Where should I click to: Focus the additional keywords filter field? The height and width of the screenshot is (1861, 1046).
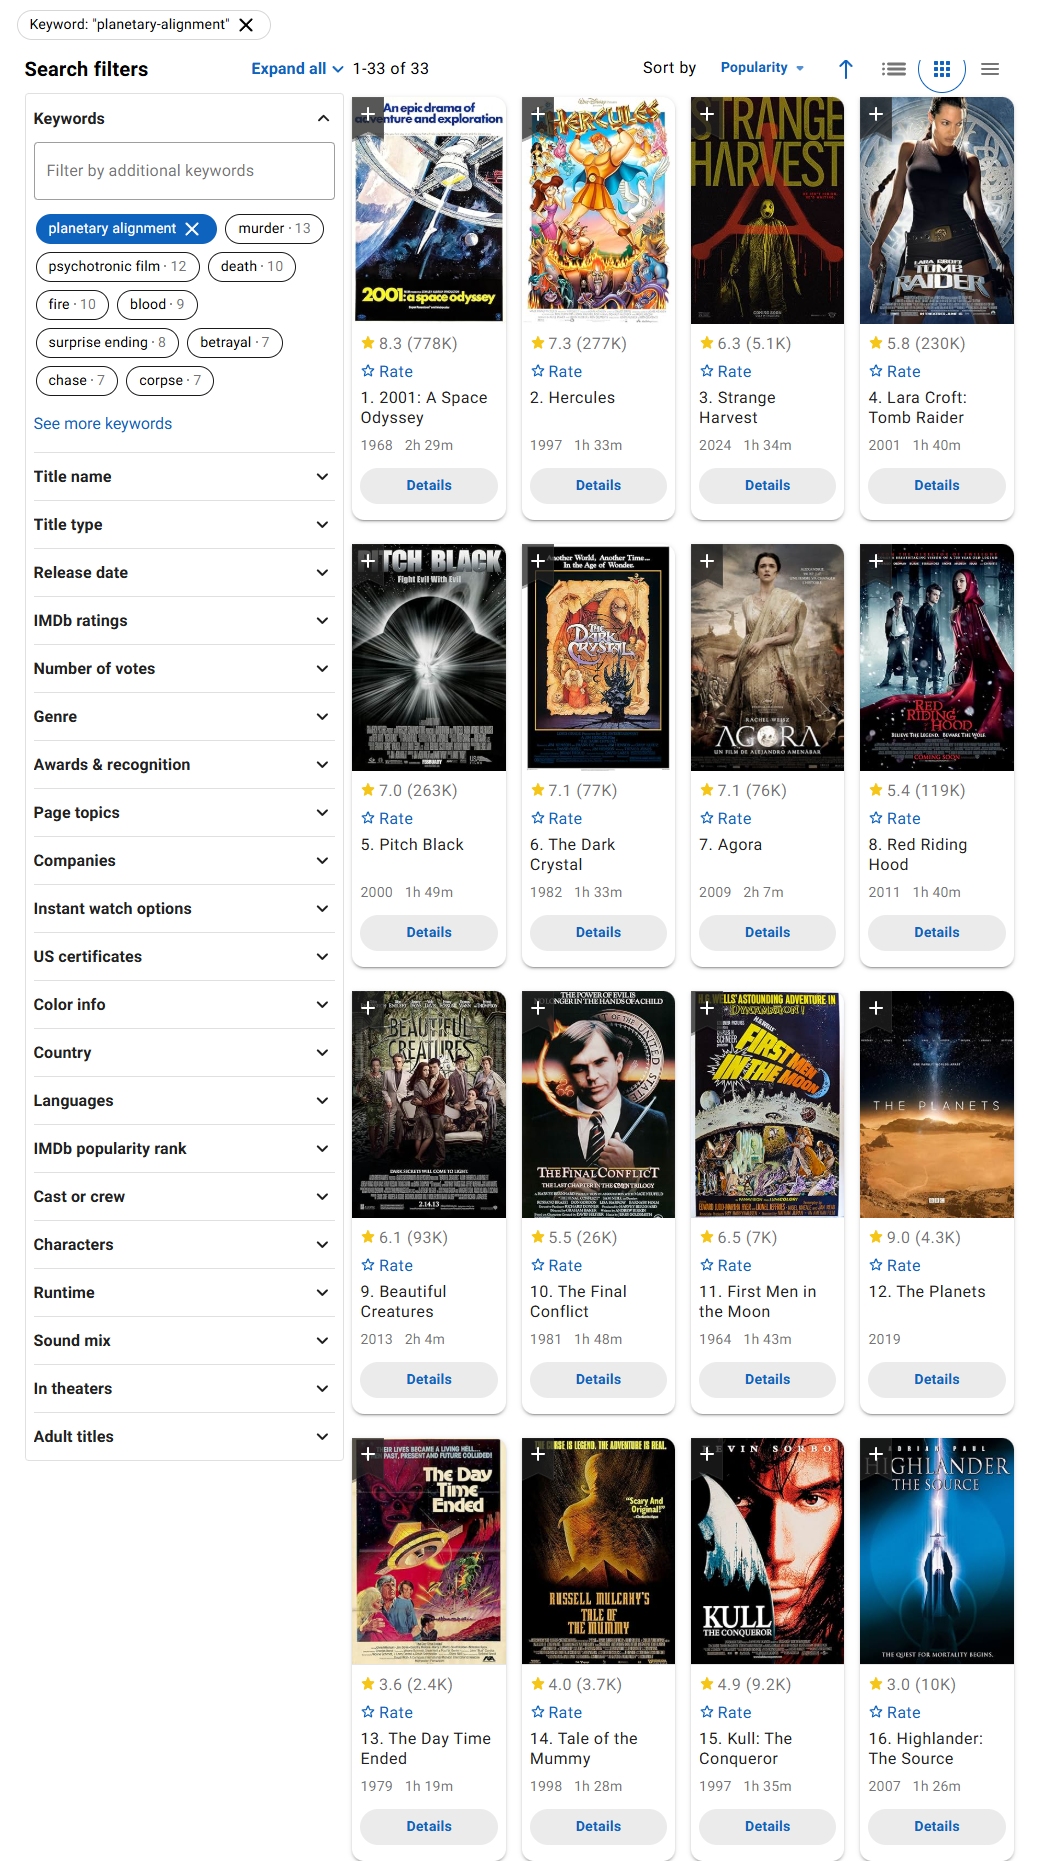point(184,171)
